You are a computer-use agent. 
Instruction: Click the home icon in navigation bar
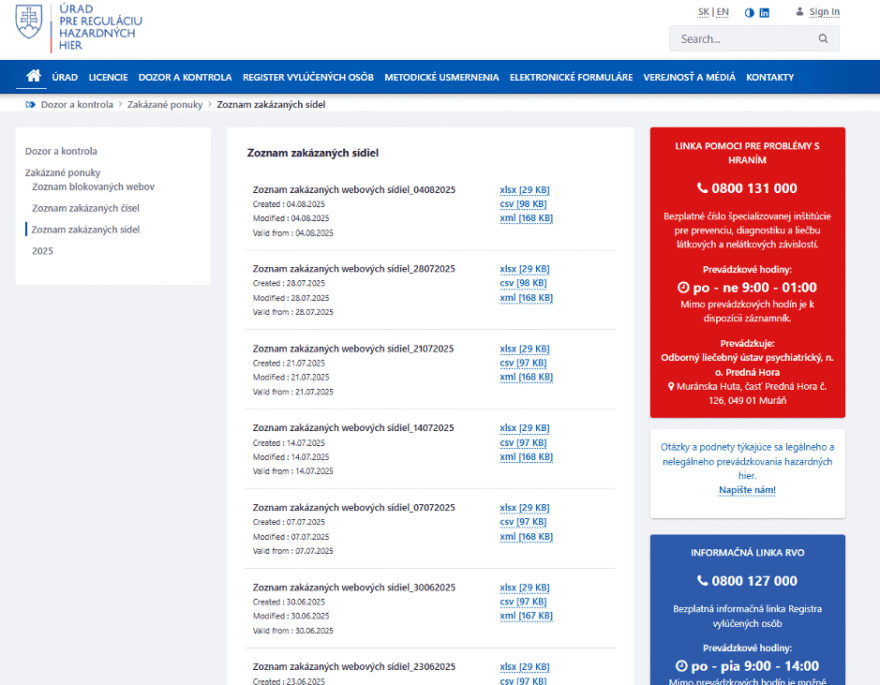[x=33, y=76]
